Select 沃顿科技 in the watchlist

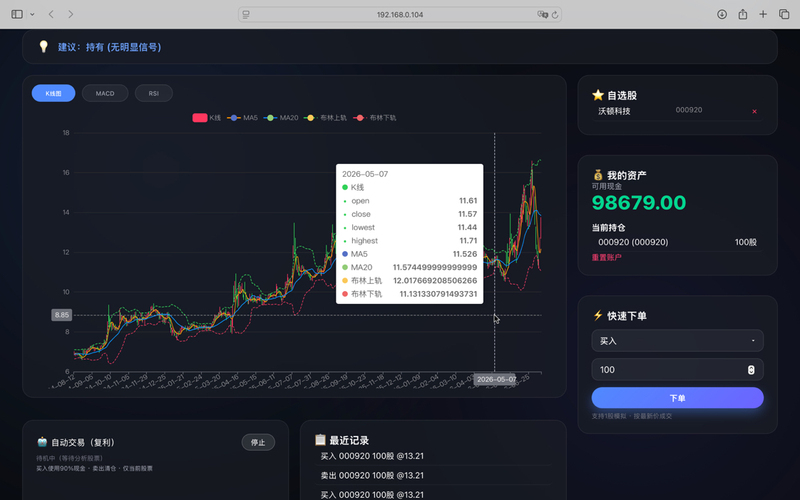point(614,111)
